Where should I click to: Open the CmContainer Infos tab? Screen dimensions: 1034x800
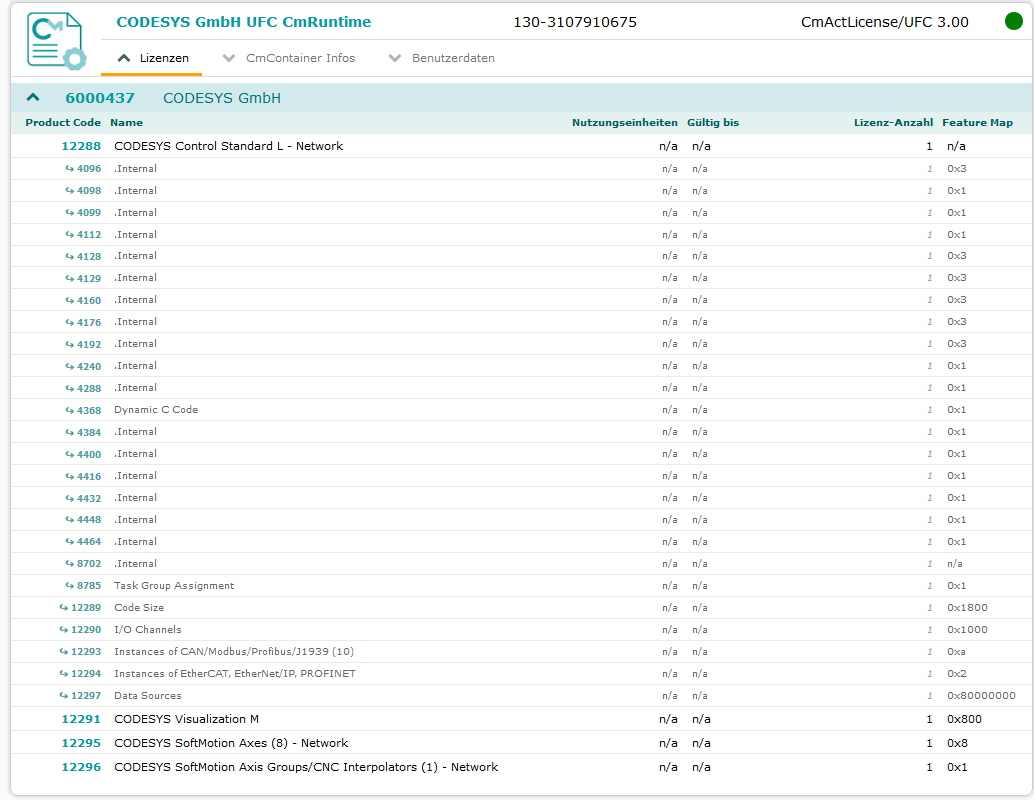click(300, 58)
